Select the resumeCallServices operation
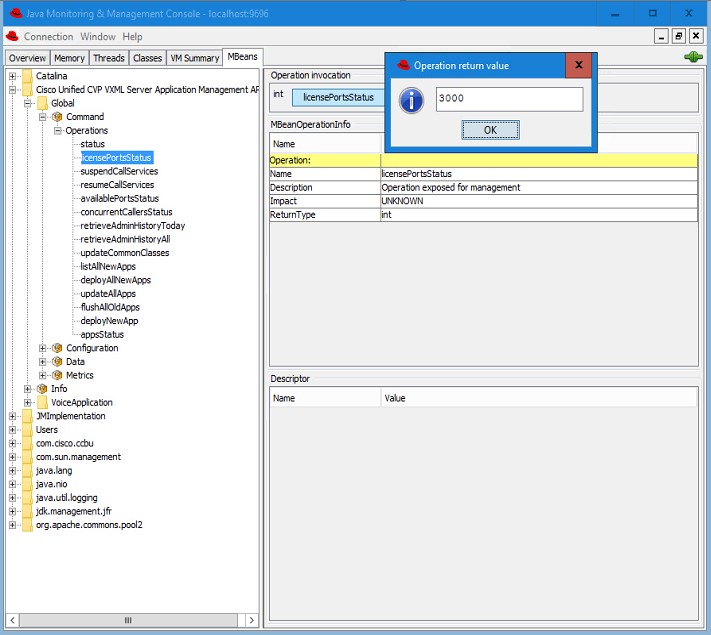 pyautogui.click(x=117, y=185)
